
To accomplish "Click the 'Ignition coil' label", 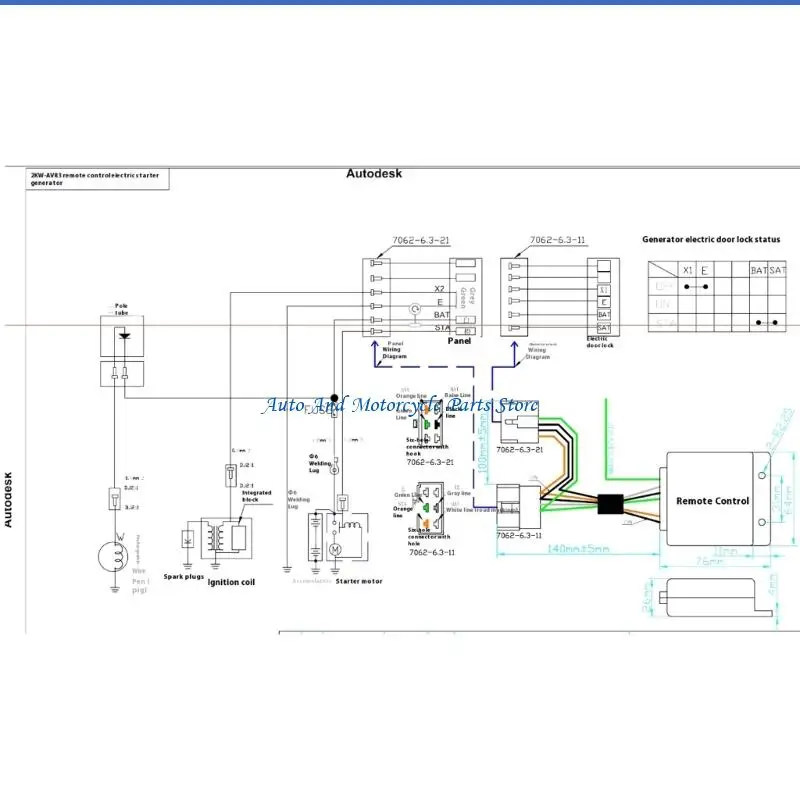I will 231,582.
